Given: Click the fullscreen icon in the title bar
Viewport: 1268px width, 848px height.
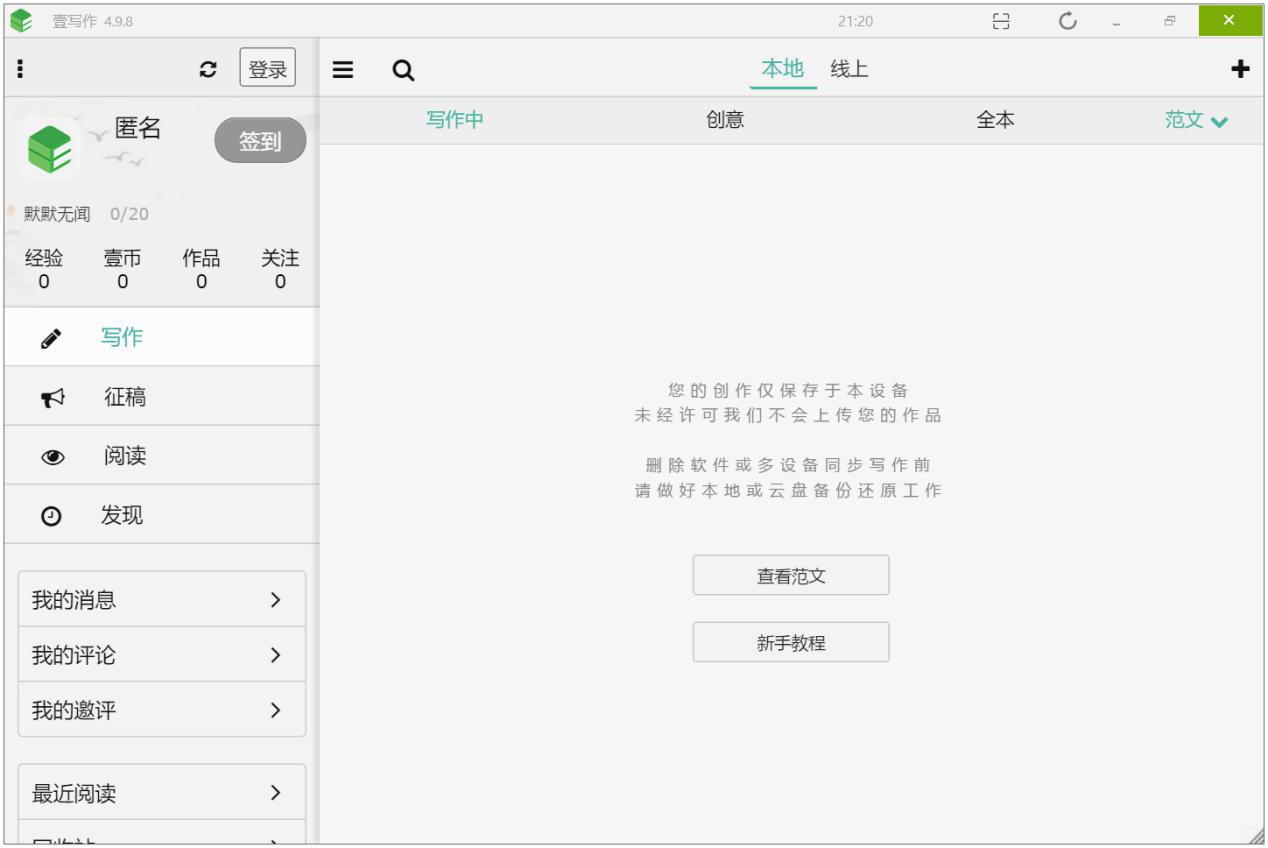Looking at the screenshot, I should tap(1001, 21).
